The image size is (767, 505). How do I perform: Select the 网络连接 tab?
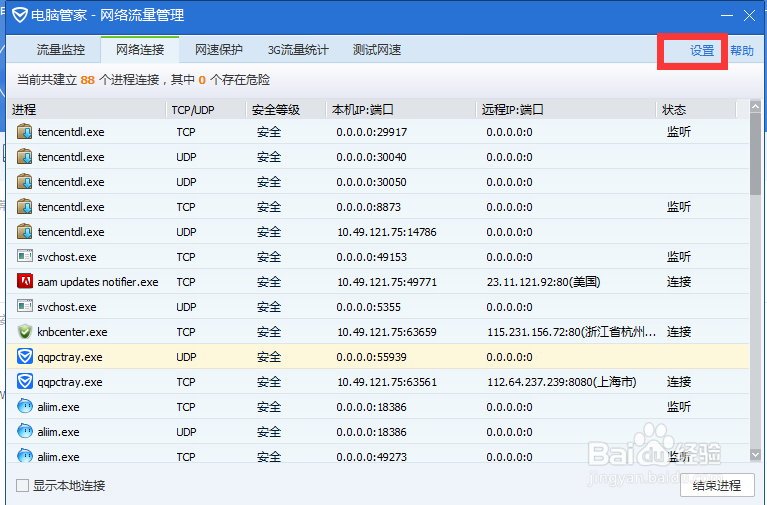tap(140, 50)
